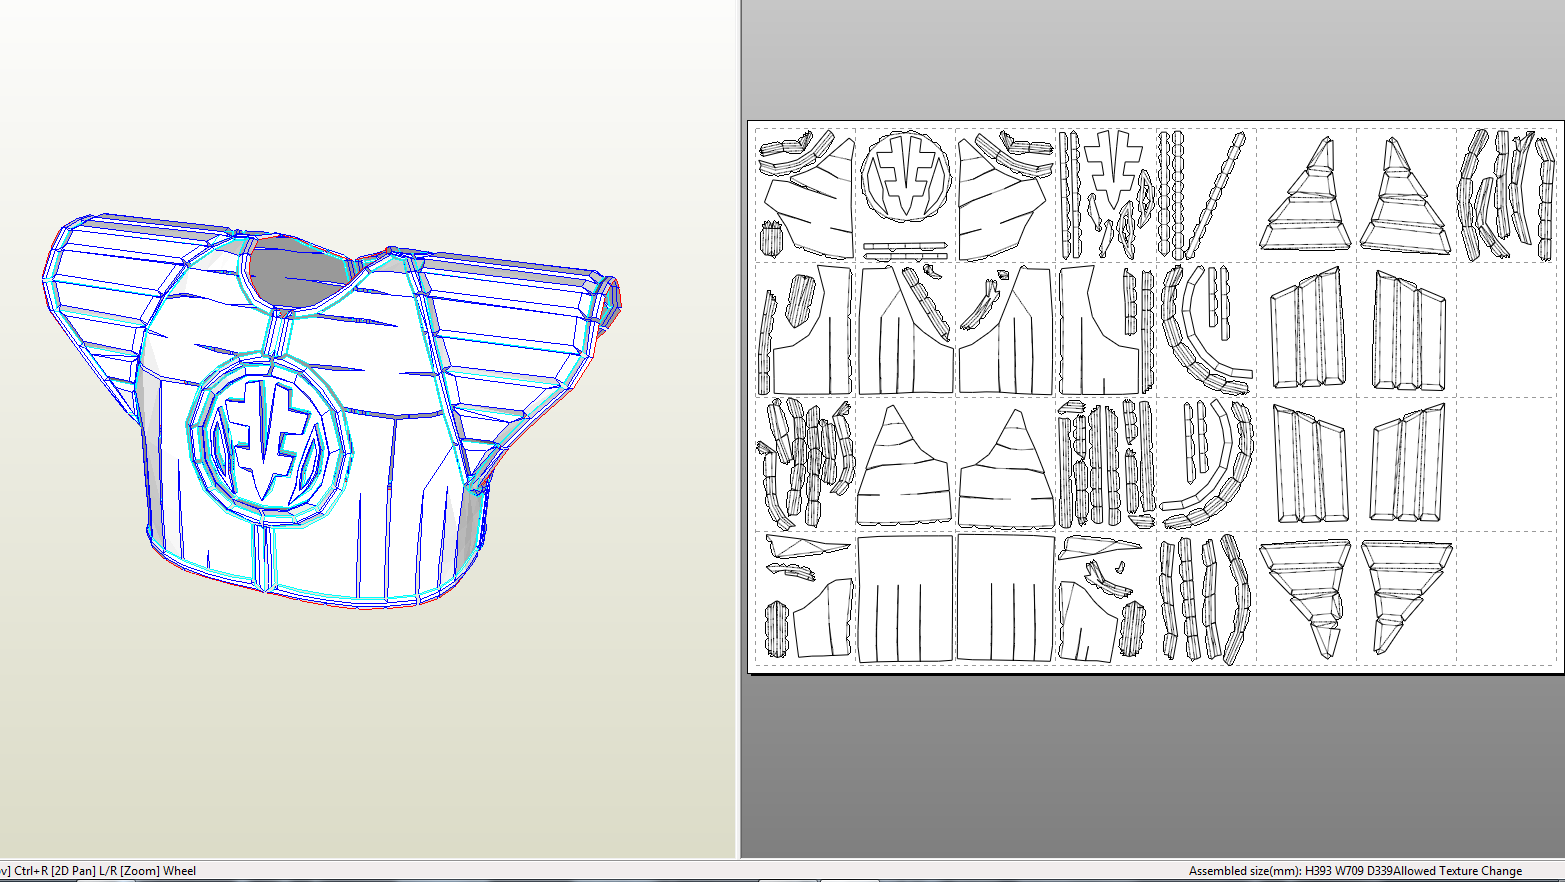The image size is (1565, 882).
Task: Click the "Ctrl+R [2D Pan] L/R [Zoom] Wheel" hint
Action: click(106, 871)
